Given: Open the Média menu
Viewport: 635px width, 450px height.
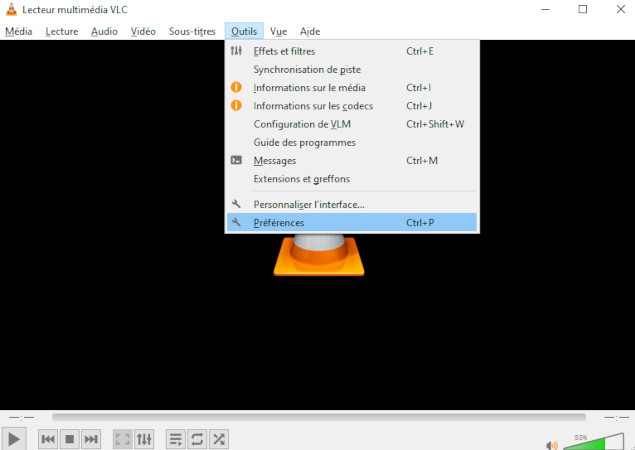Looking at the screenshot, I should 19,31.
